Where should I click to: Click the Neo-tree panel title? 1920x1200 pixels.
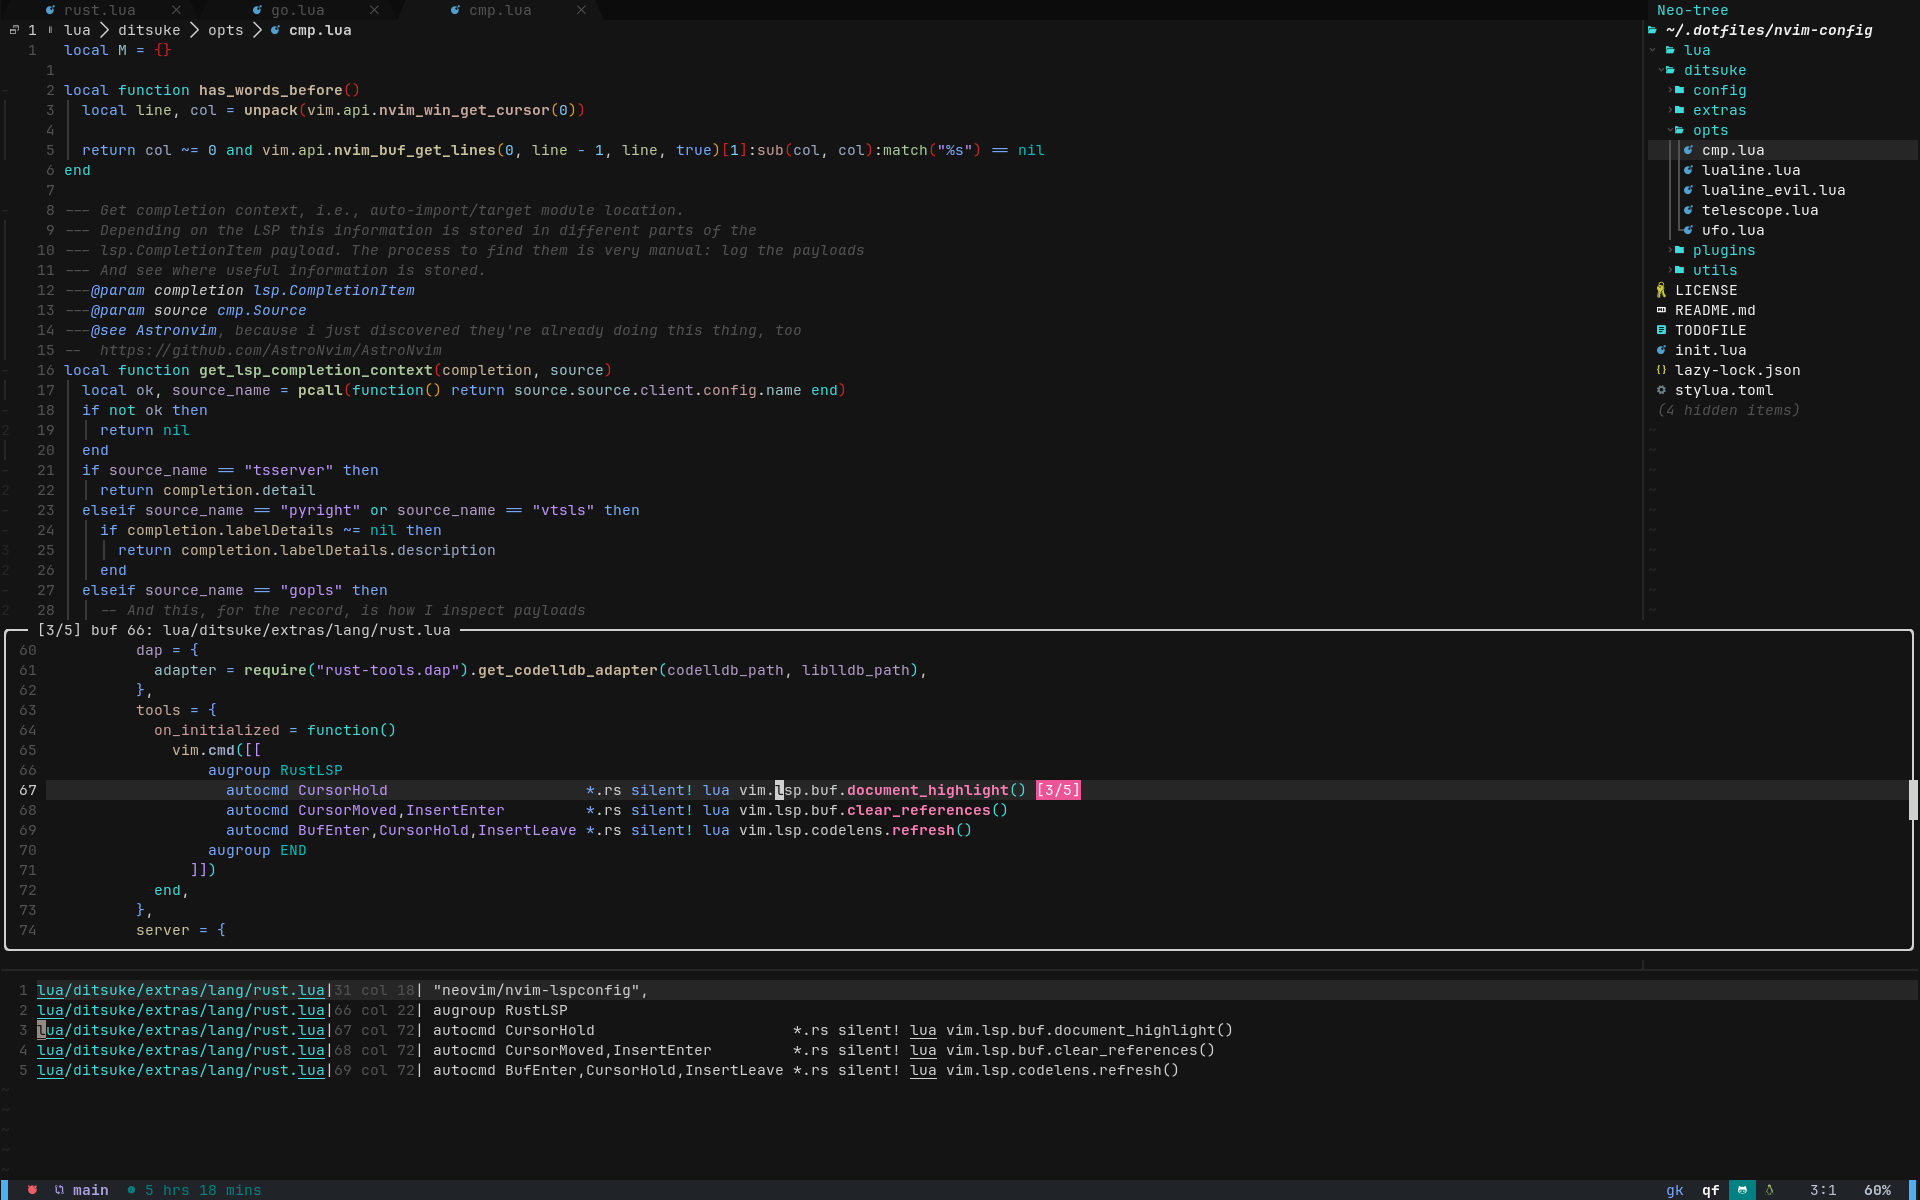point(1692,10)
